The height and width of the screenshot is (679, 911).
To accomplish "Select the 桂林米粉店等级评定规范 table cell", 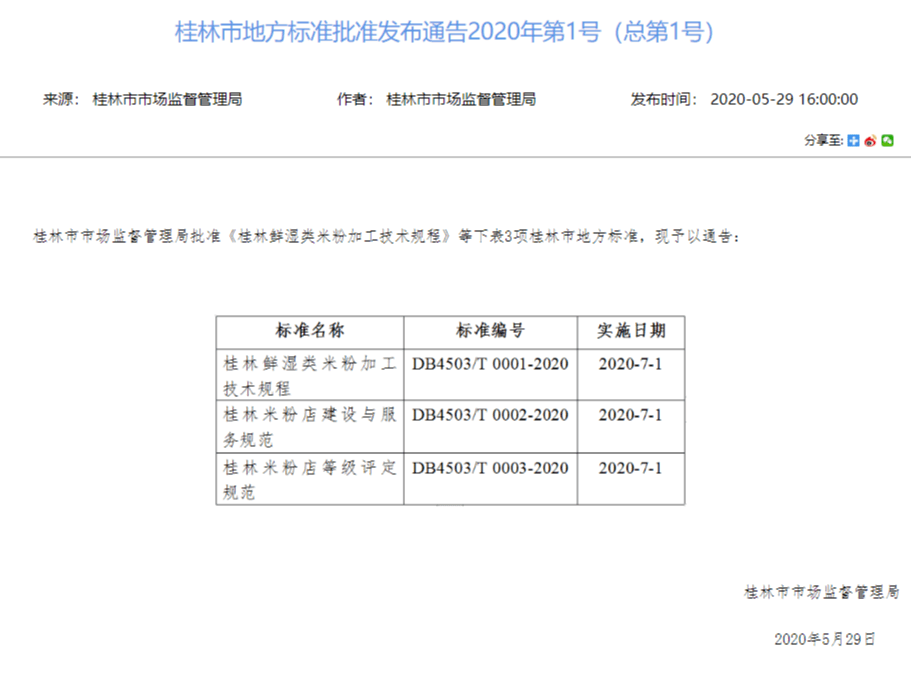I will [310, 479].
